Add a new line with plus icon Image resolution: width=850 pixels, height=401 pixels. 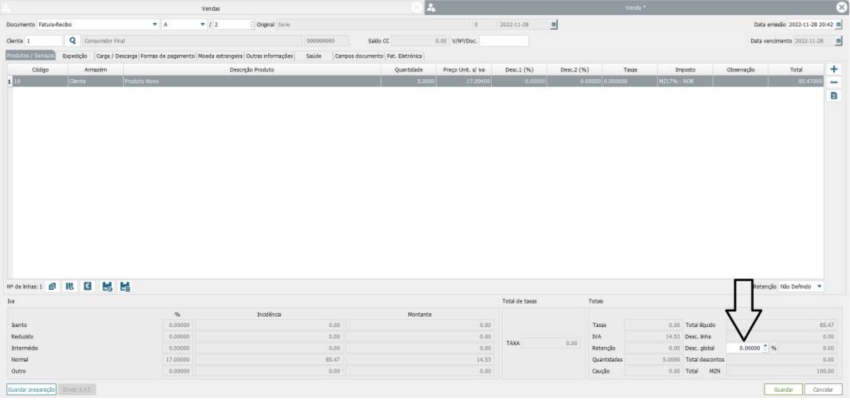(835, 68)
